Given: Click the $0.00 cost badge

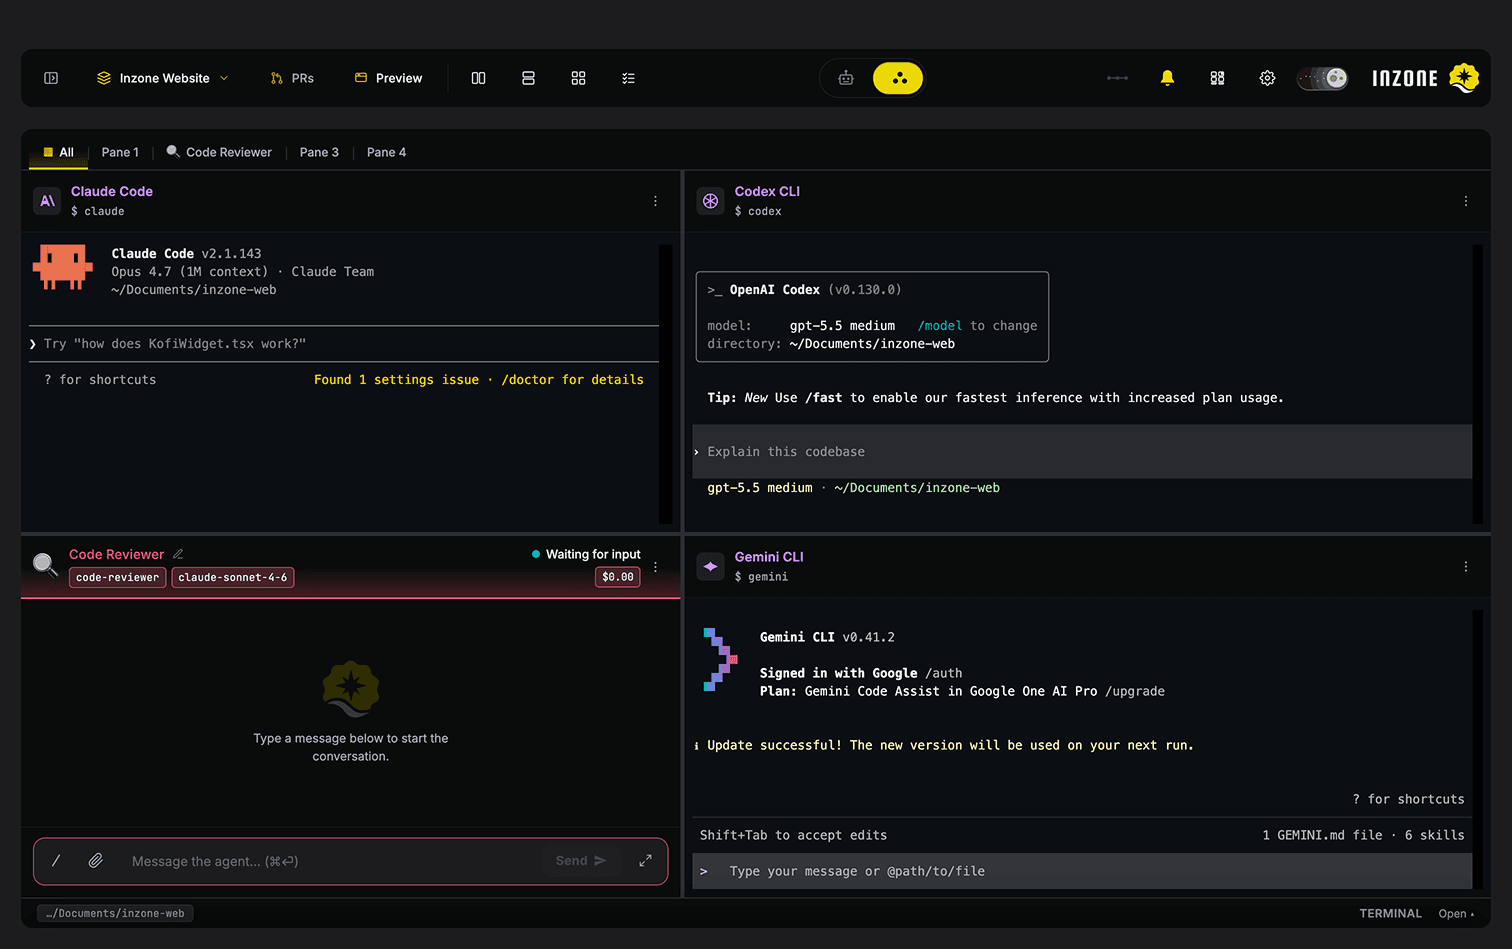Looking at the screenshot, I should point(618,577).
